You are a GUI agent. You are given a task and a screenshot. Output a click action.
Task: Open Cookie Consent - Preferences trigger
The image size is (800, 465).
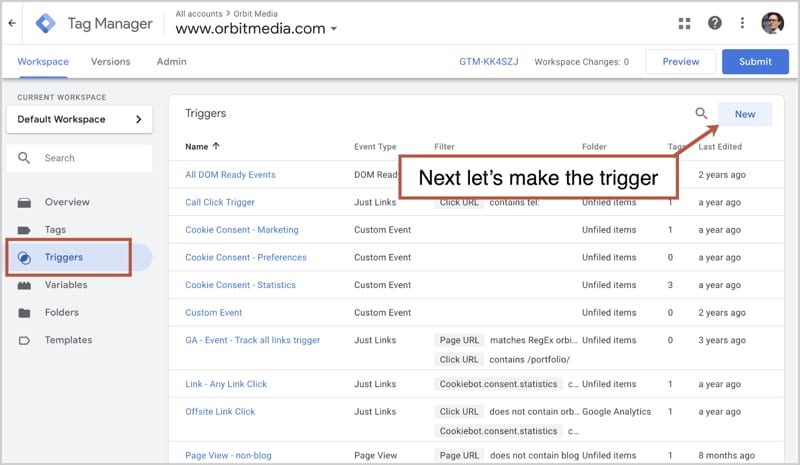246,257
